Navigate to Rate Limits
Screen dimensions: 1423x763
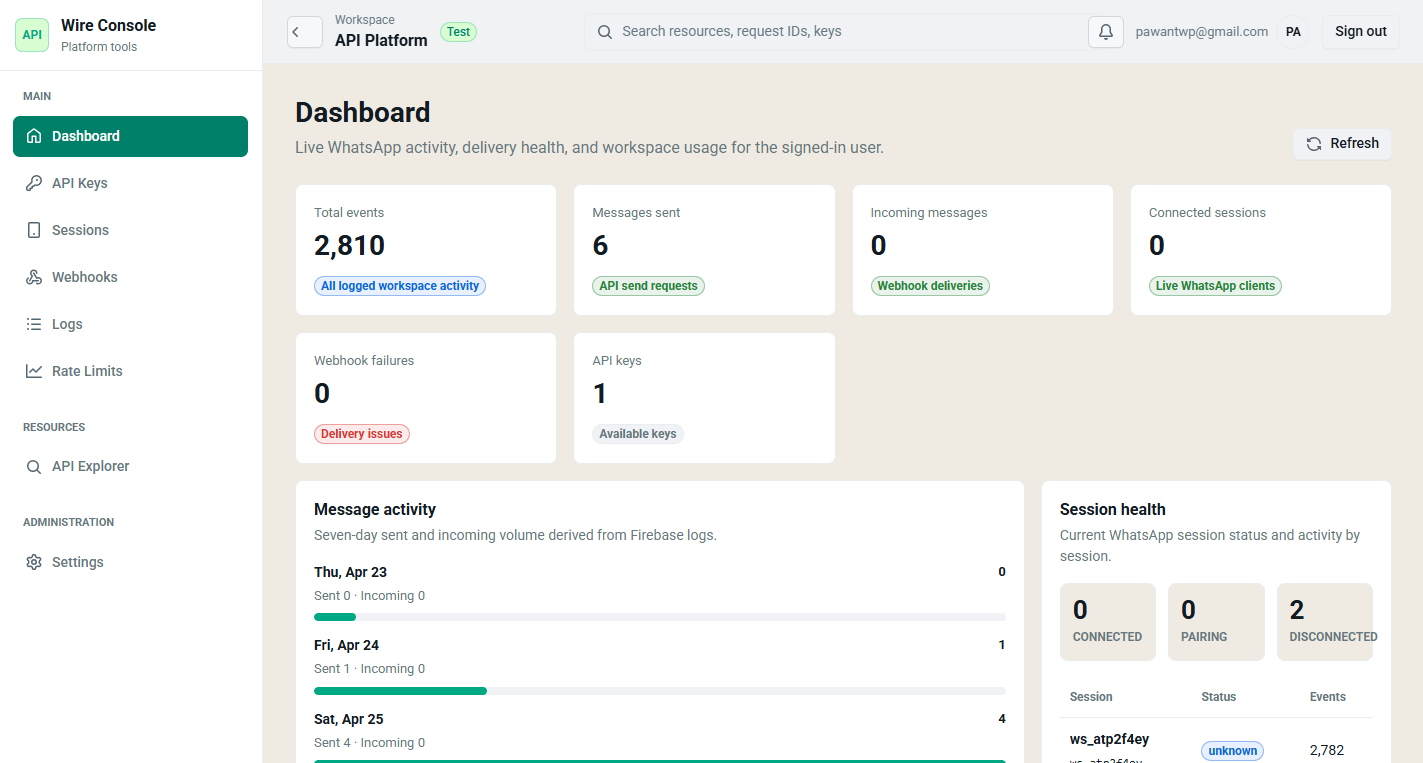click(x=130, y=371)
